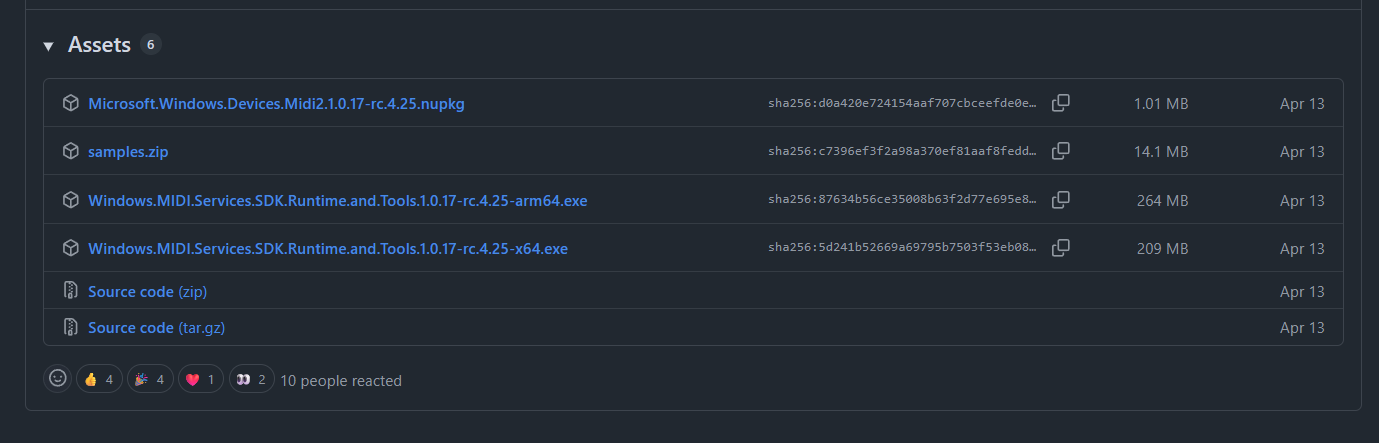Toggle the heart reaction with 1
The image size is (1379, 443).
pyautogui.click(x=201, y=379)
